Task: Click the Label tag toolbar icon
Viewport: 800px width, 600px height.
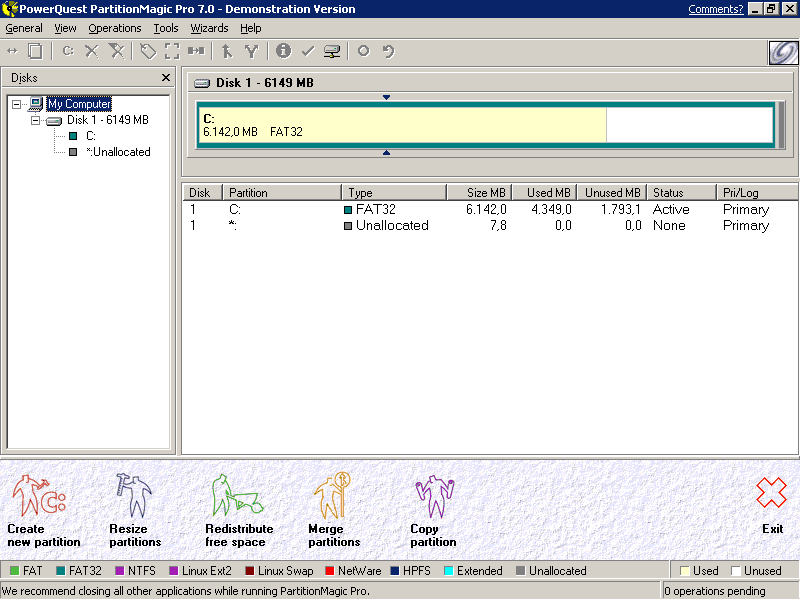Action: (x=148, y=51)
